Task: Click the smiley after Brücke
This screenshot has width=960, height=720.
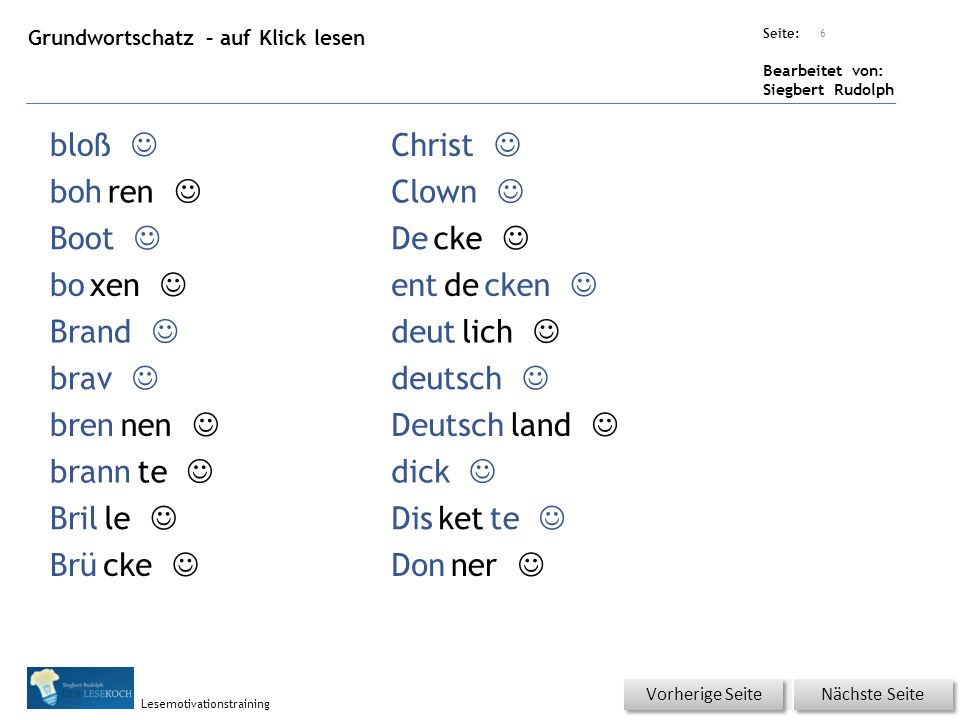Action: (186, 564)
